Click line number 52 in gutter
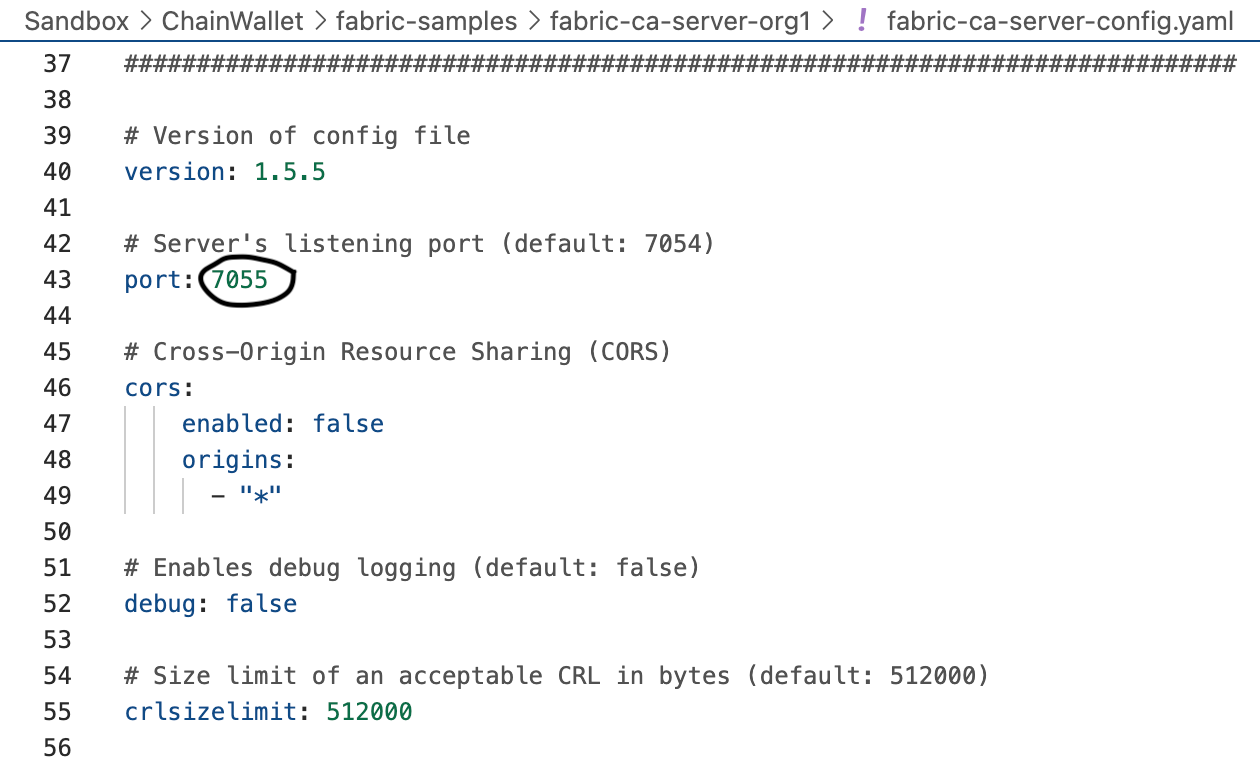Viewport: 1260px width, 764px height. click(58, 604)
